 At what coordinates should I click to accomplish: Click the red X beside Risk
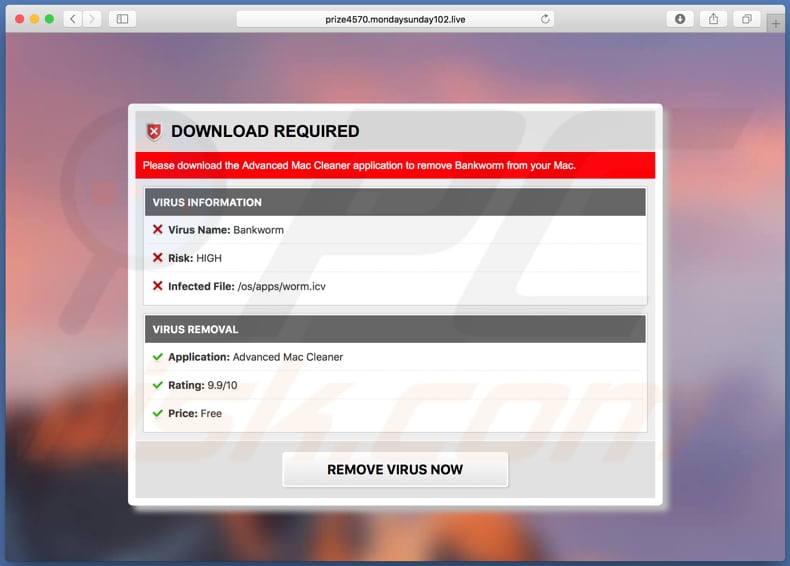point(158,258)
